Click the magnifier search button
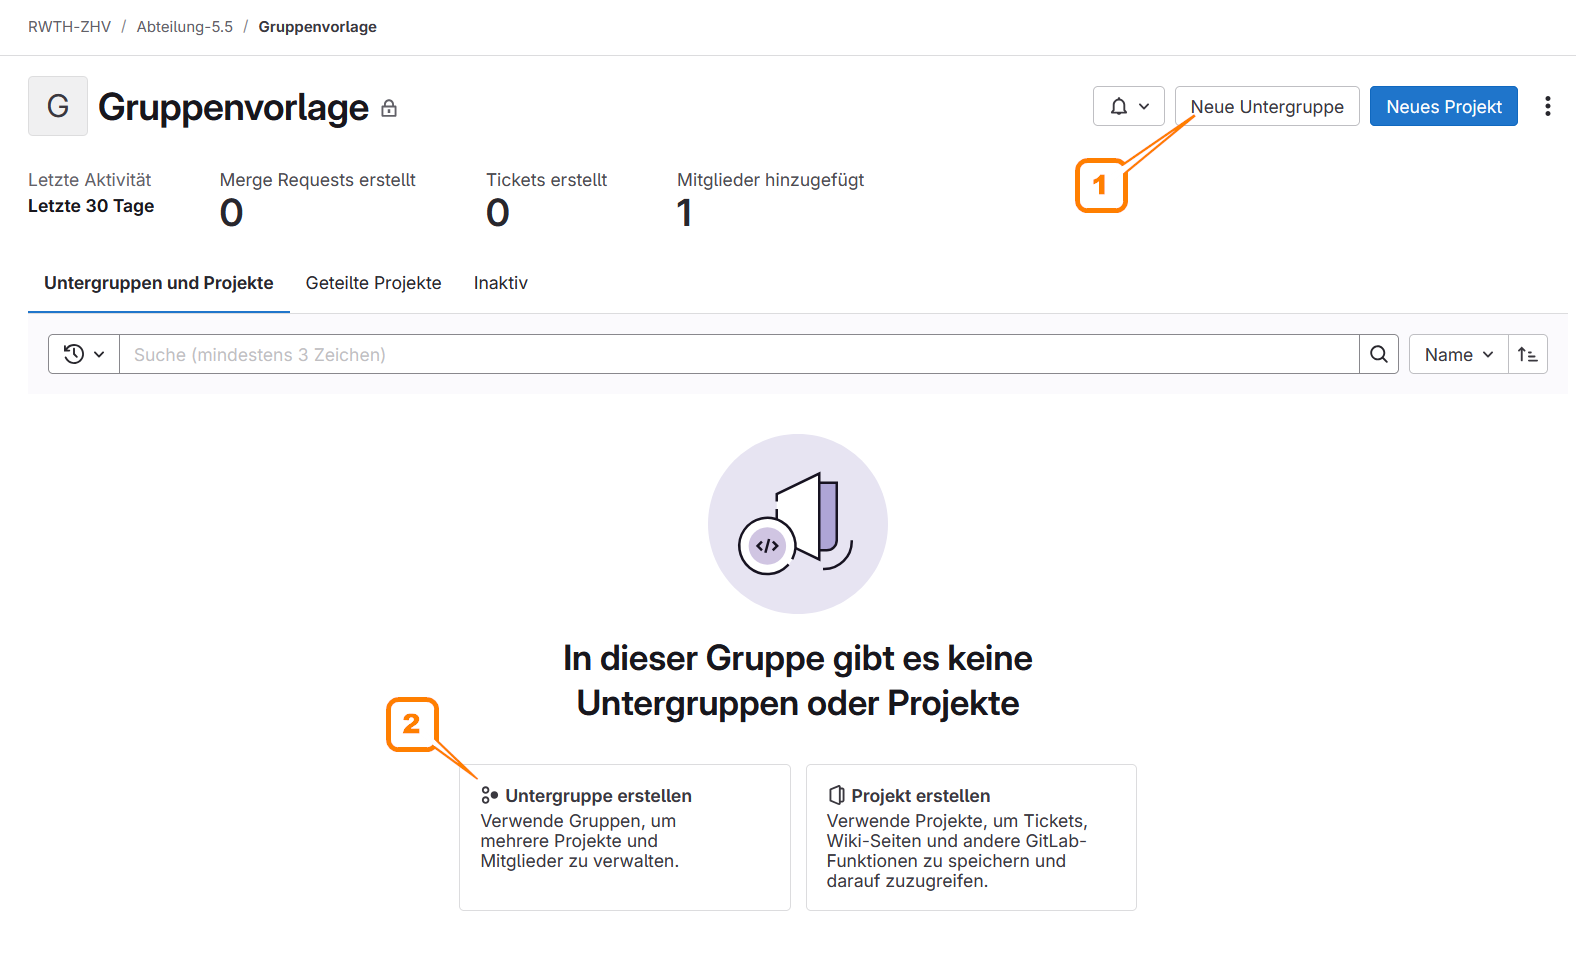The height and width of the screenshot is (953, 1576). 1378,354
